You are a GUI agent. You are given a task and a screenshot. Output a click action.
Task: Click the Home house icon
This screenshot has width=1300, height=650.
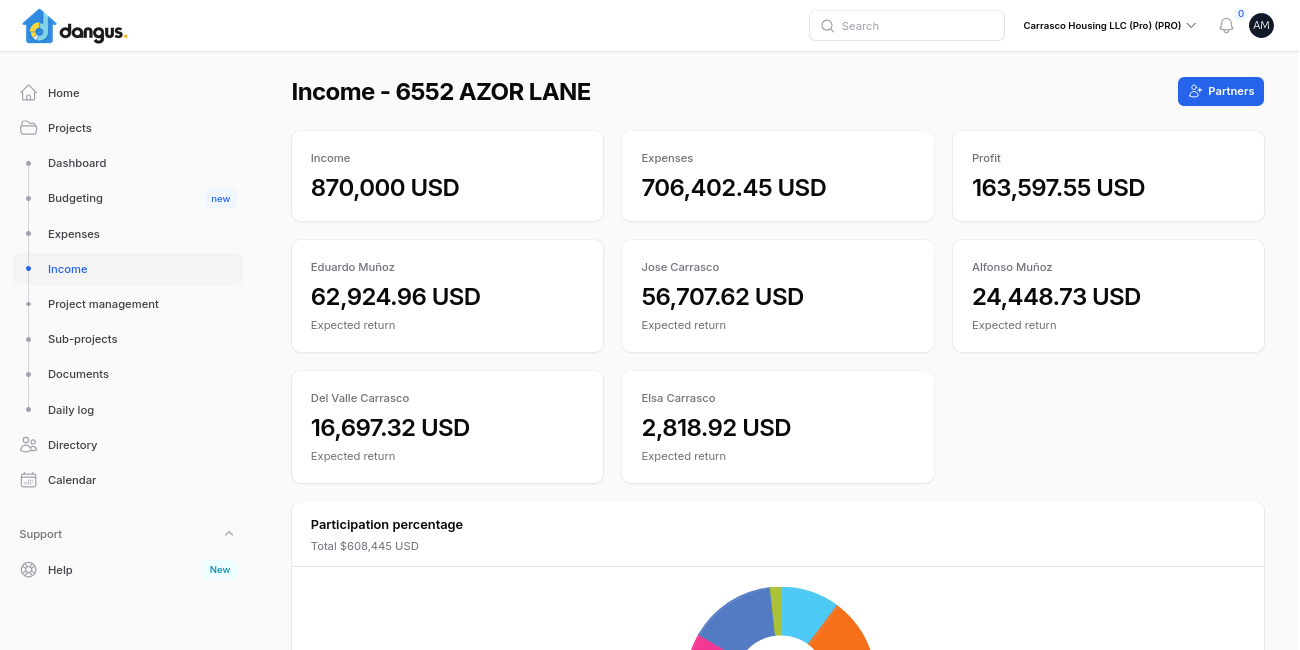(29, 93)
